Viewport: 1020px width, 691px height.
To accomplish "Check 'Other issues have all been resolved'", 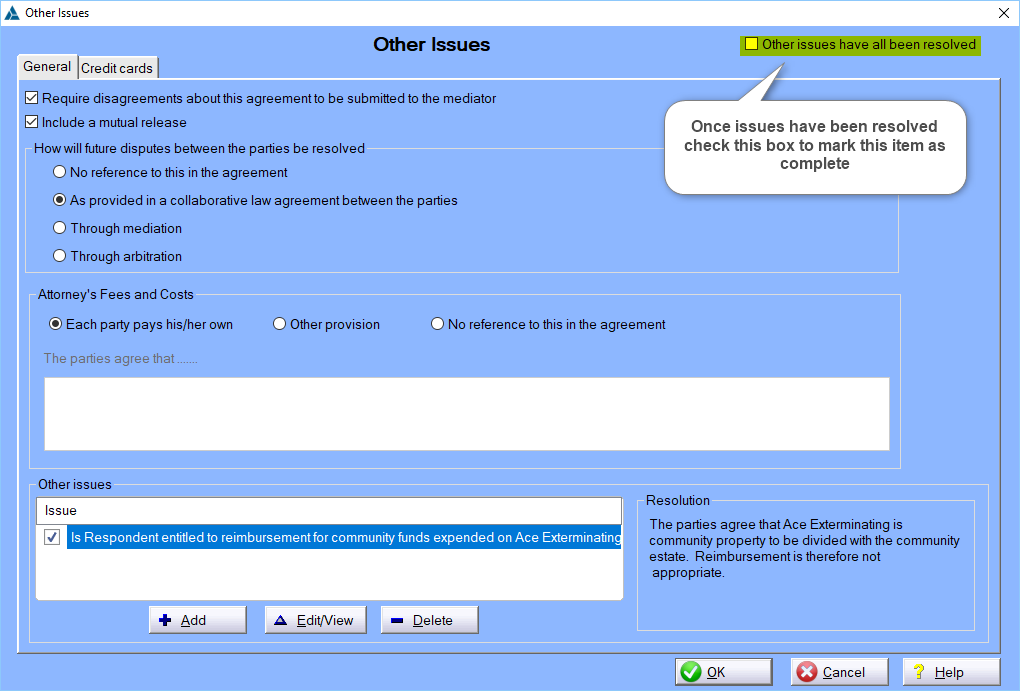I will click(x=751, y=44).
